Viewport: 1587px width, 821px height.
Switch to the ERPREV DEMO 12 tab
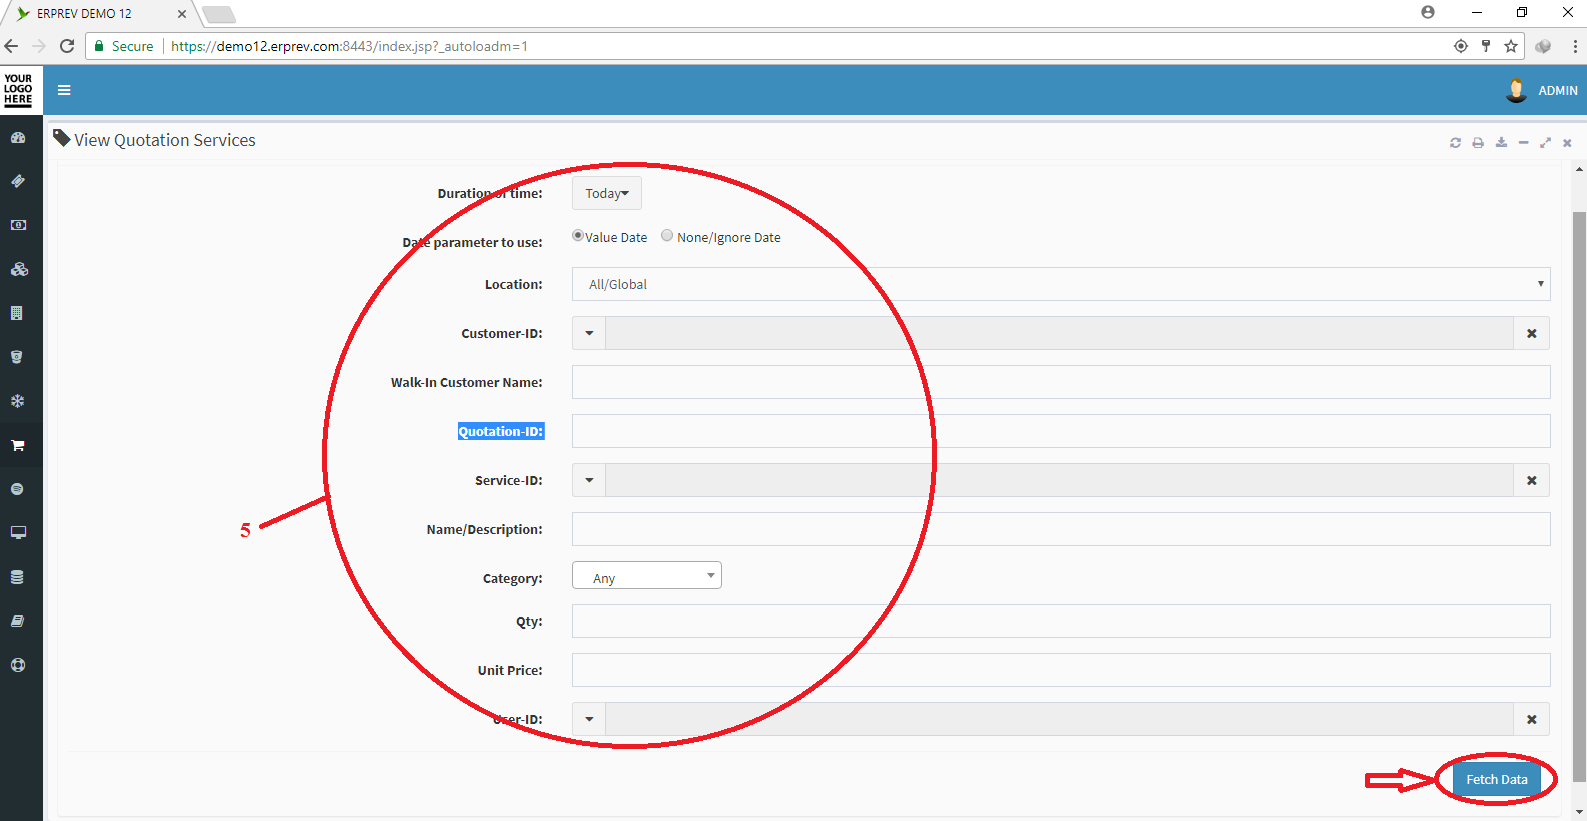click(x=97, y=14)
